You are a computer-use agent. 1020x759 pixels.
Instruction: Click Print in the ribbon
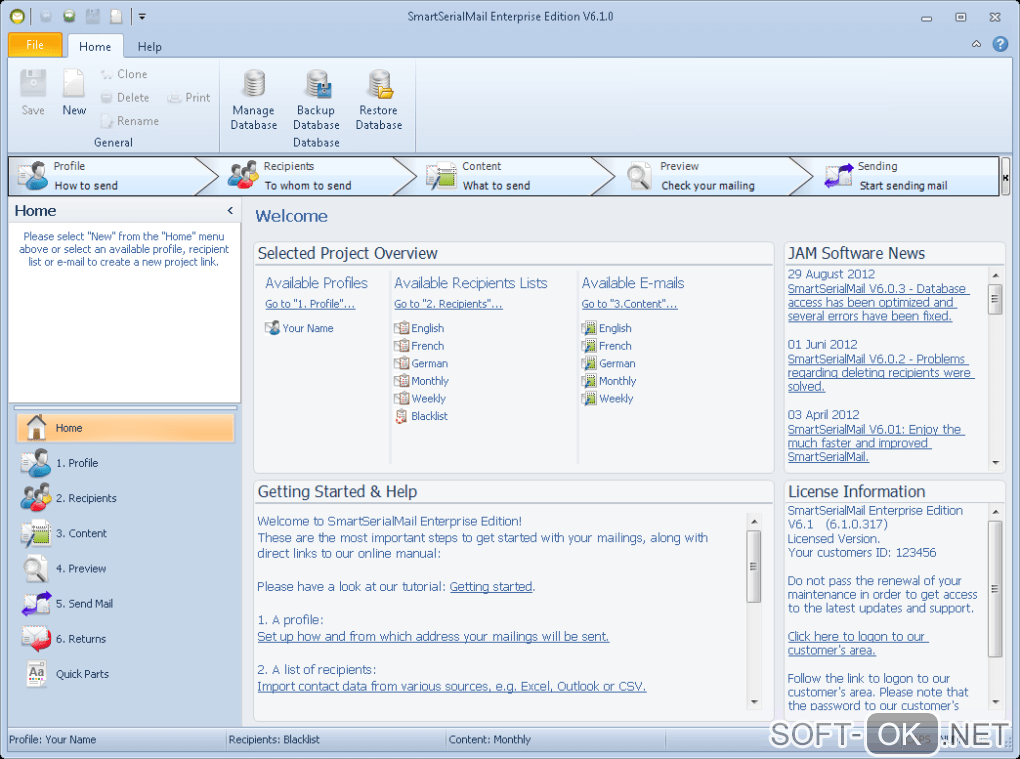[189, 98]
